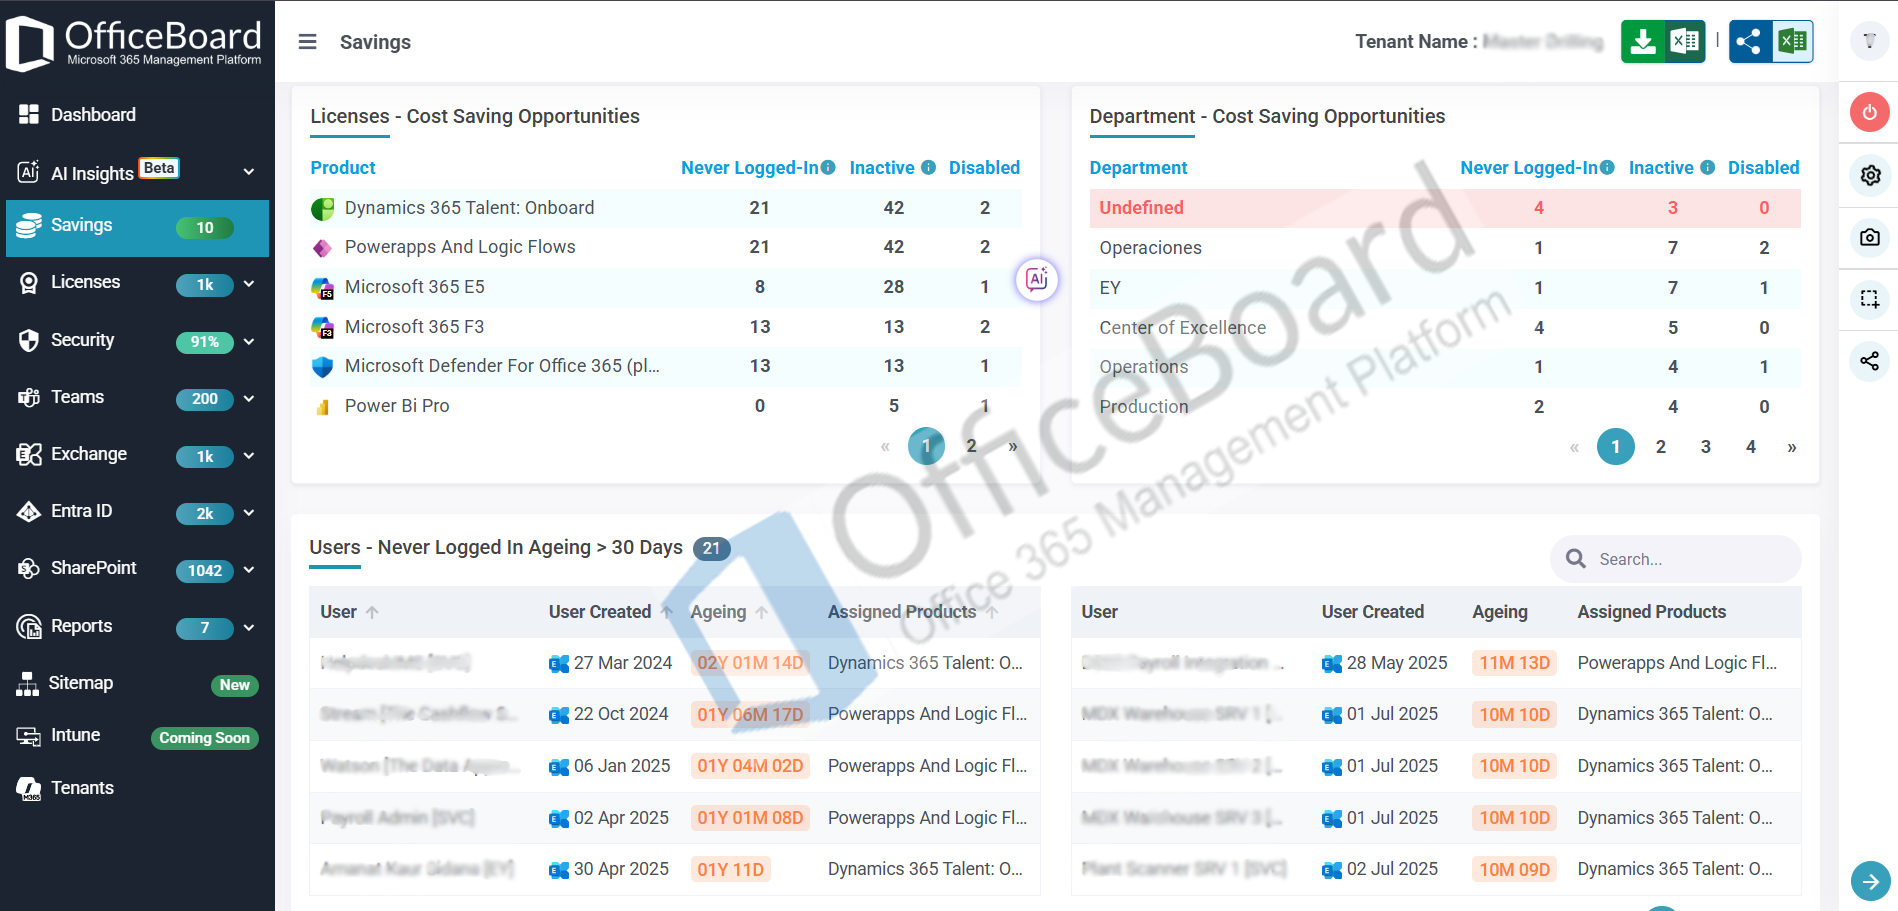
Task: Toggle the hamburger sidebar menu
Action: coord(308,42)
